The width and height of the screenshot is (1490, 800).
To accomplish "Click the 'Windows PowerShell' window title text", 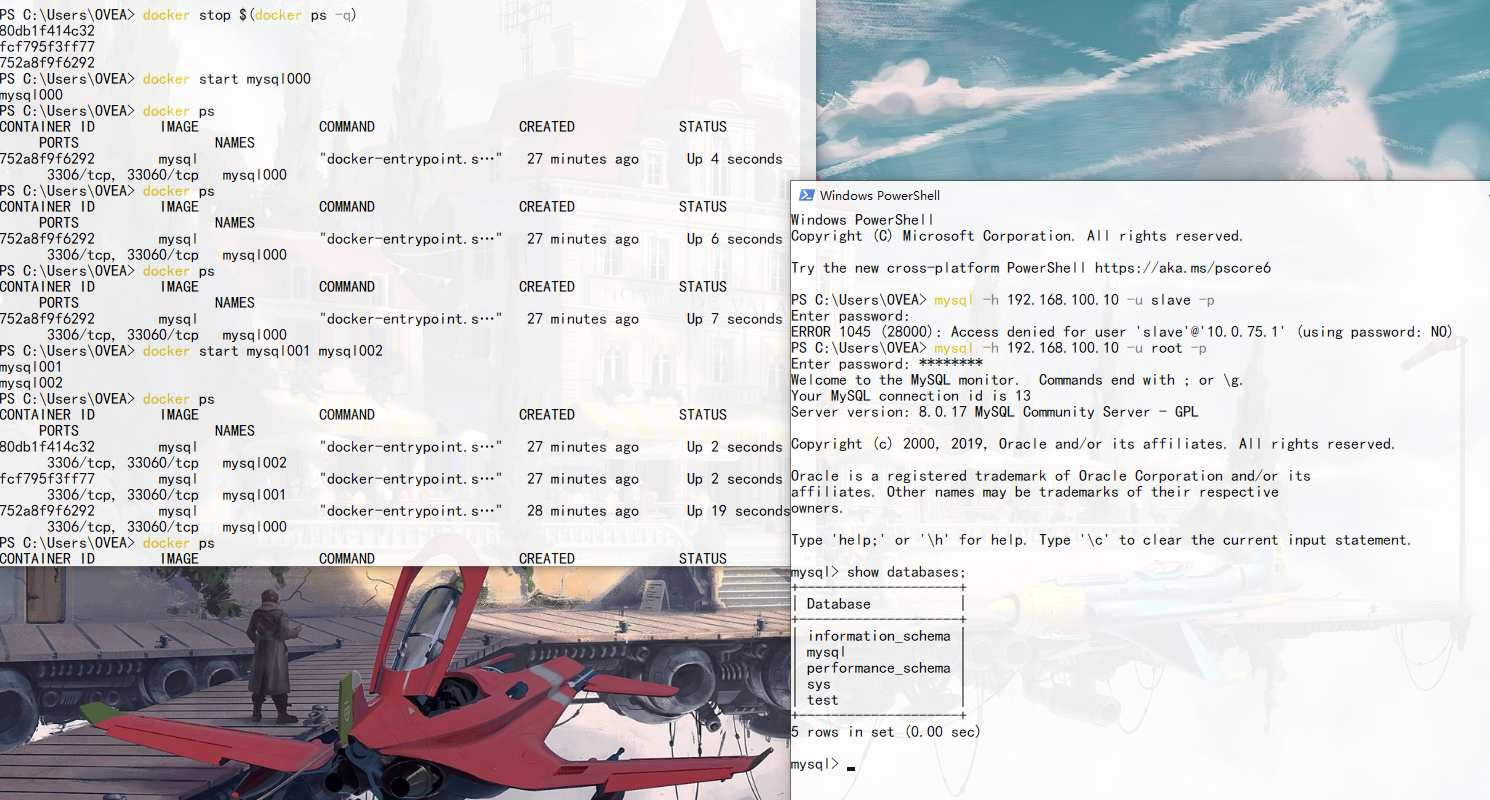I will click(880, 196).
